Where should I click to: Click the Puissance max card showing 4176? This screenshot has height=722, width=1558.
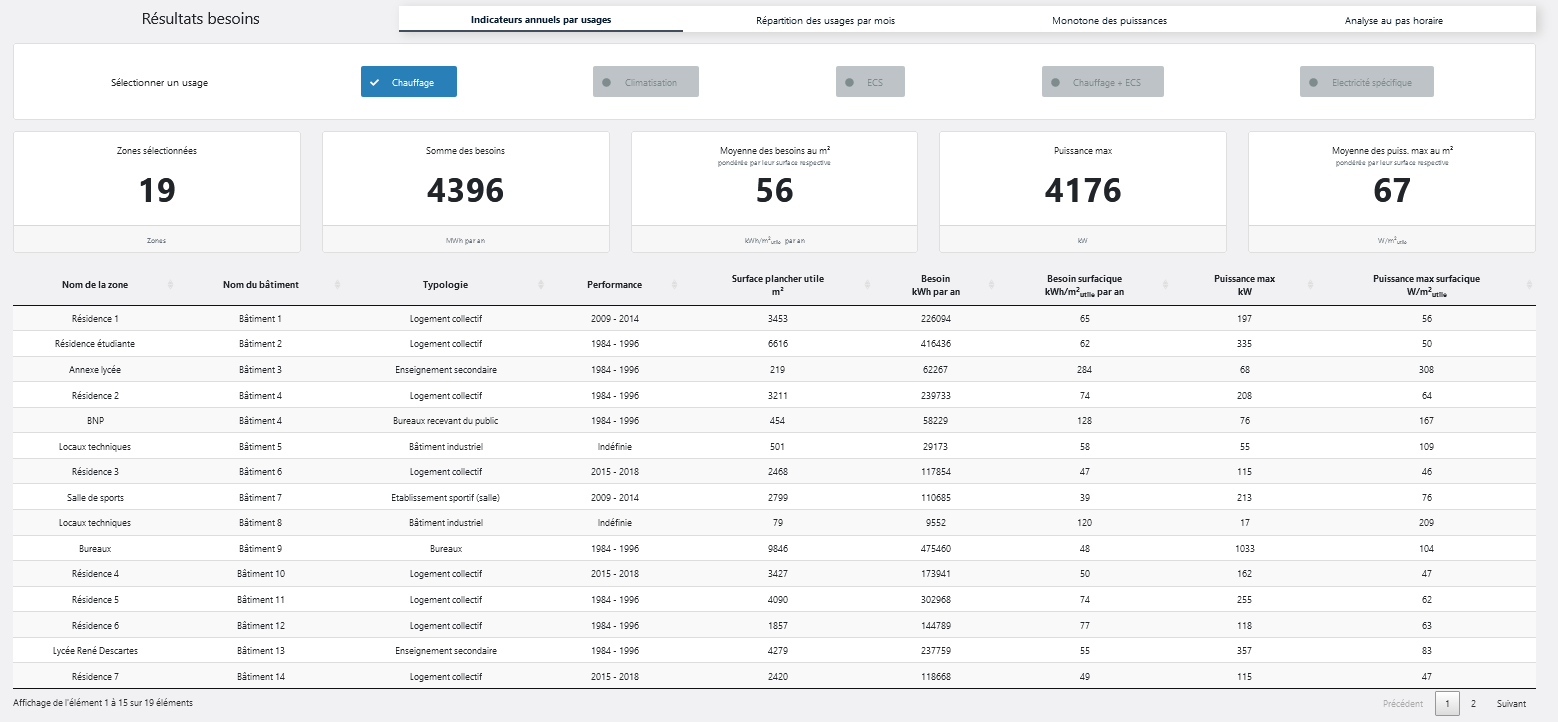pyautogui.click(x=1083, y=192)
